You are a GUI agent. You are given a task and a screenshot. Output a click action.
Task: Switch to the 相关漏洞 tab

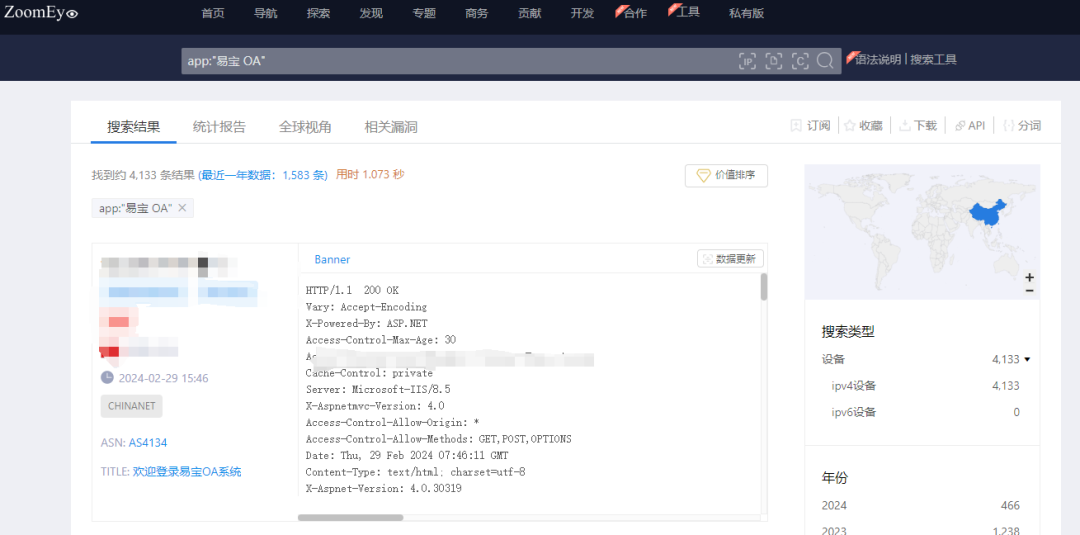(x=391, y=127)
